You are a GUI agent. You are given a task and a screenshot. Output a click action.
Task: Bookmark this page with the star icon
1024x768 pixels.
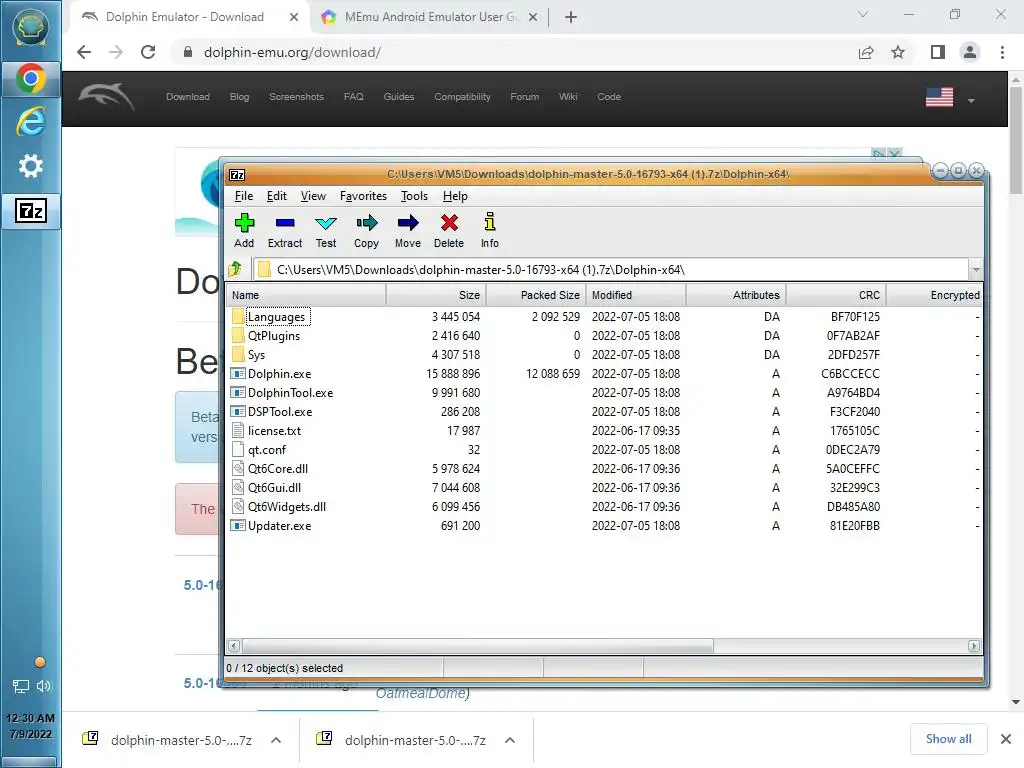coord(898,52)
